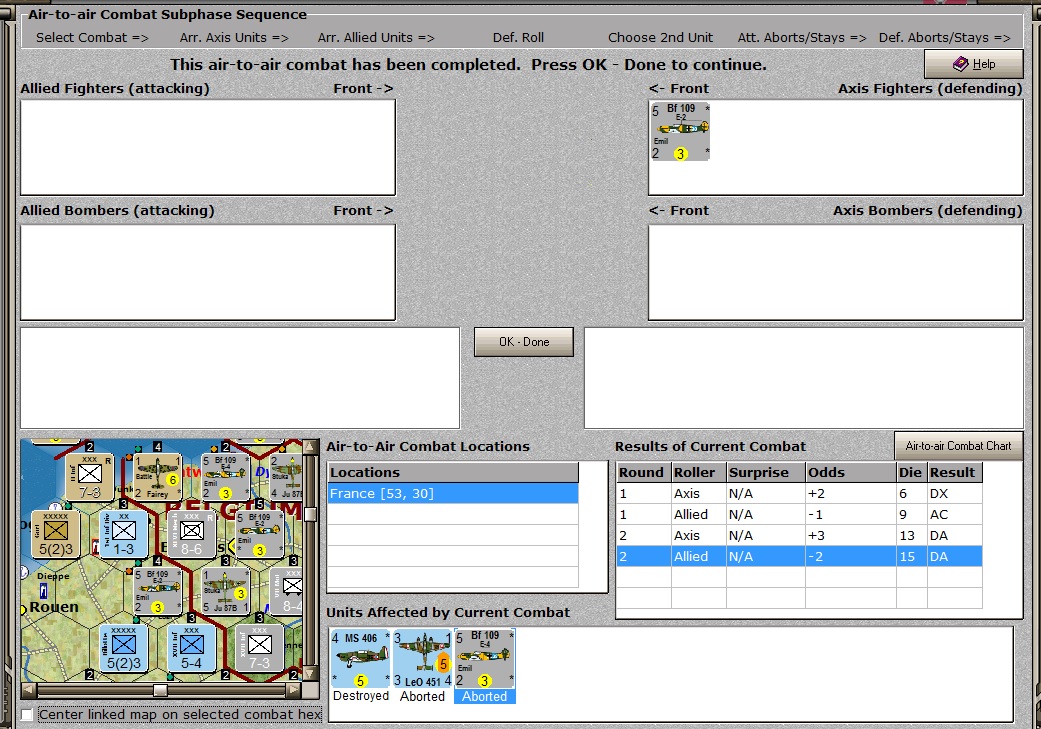Click the Surprise column header
1041x729 pixels.
click(x=765, y=472)
